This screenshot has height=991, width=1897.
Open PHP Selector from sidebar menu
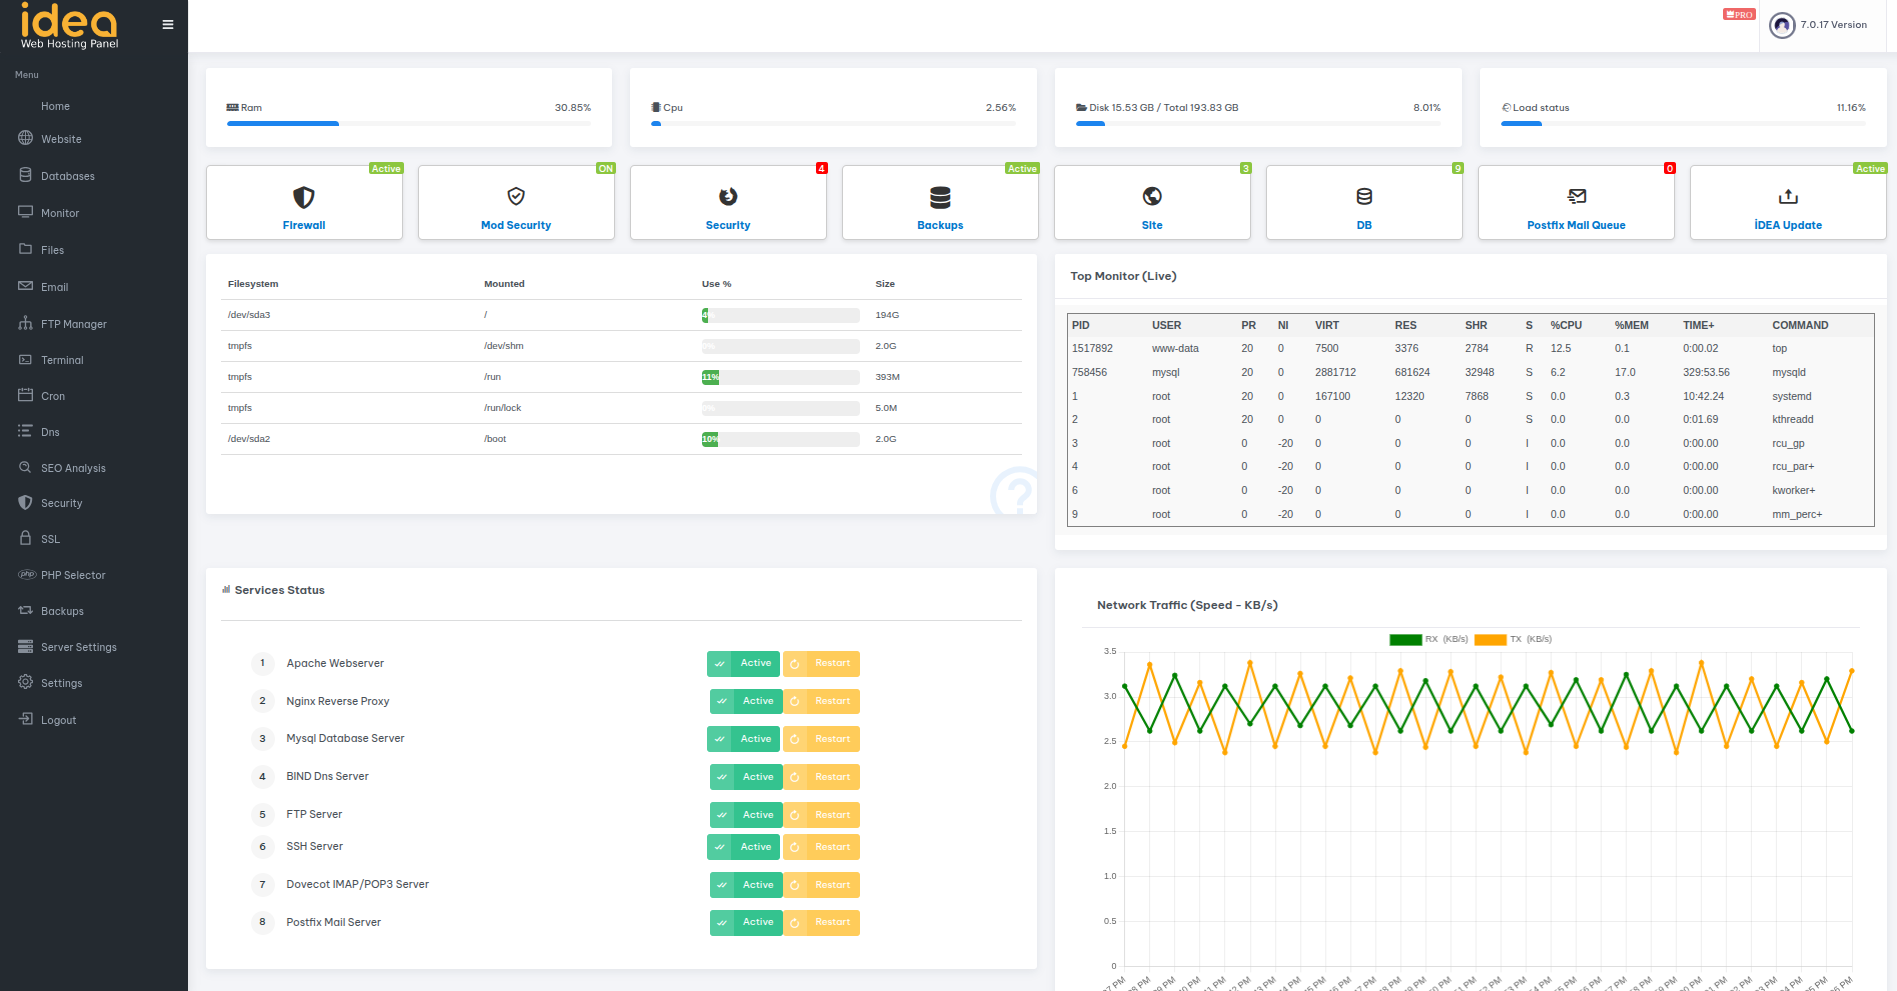click(x=73, y=576)
